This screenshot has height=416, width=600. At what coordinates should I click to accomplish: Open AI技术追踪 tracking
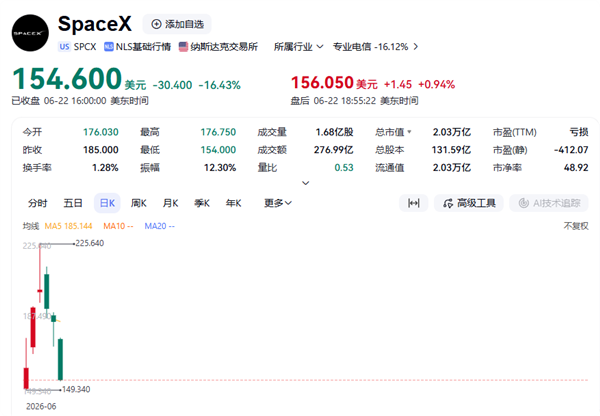click(549, 203)
